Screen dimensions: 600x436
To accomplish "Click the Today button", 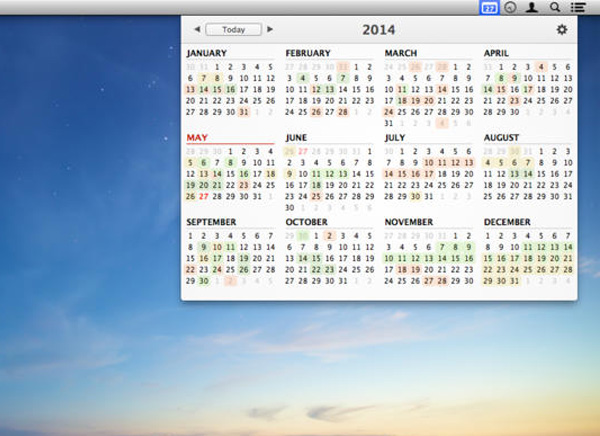I will coord(233,29).
